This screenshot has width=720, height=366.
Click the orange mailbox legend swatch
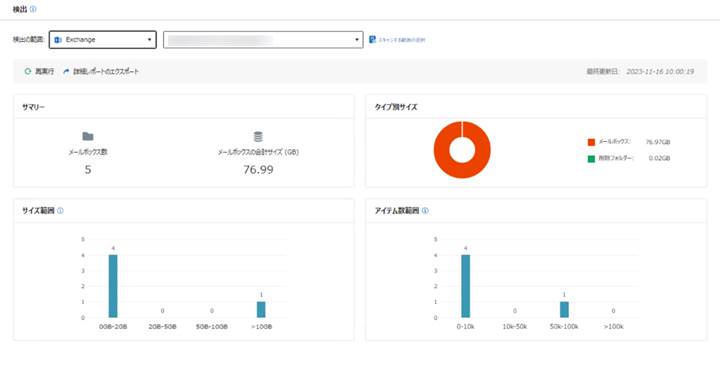591,142
